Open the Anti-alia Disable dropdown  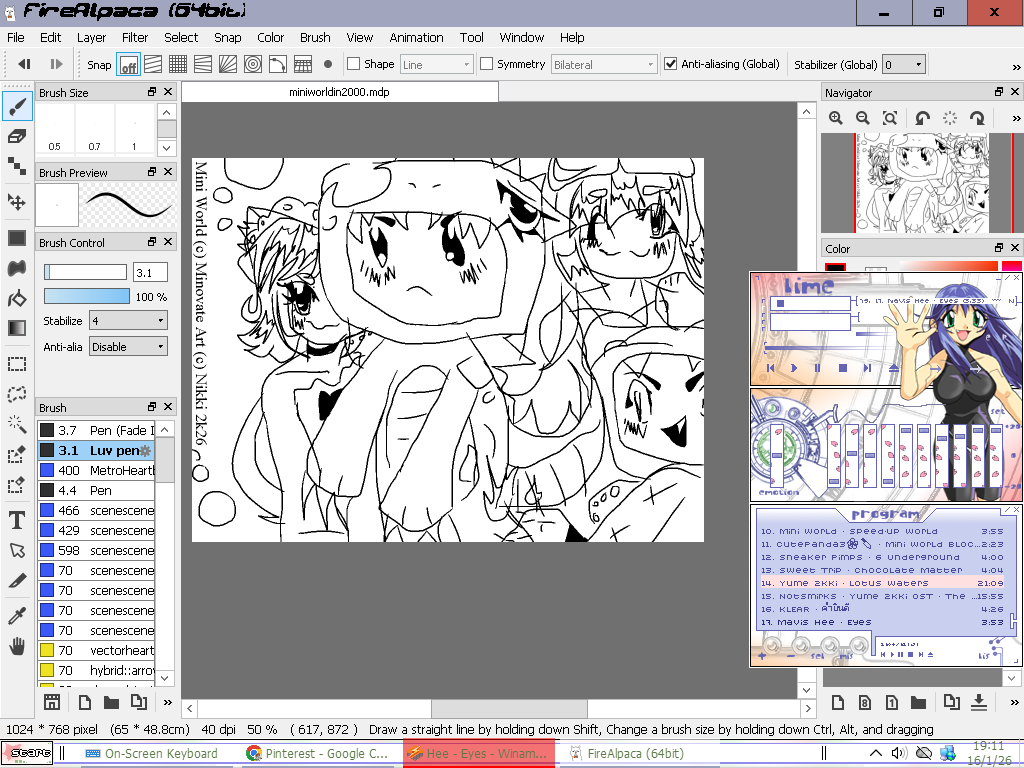pyautogui.click(x=128, y=347)
